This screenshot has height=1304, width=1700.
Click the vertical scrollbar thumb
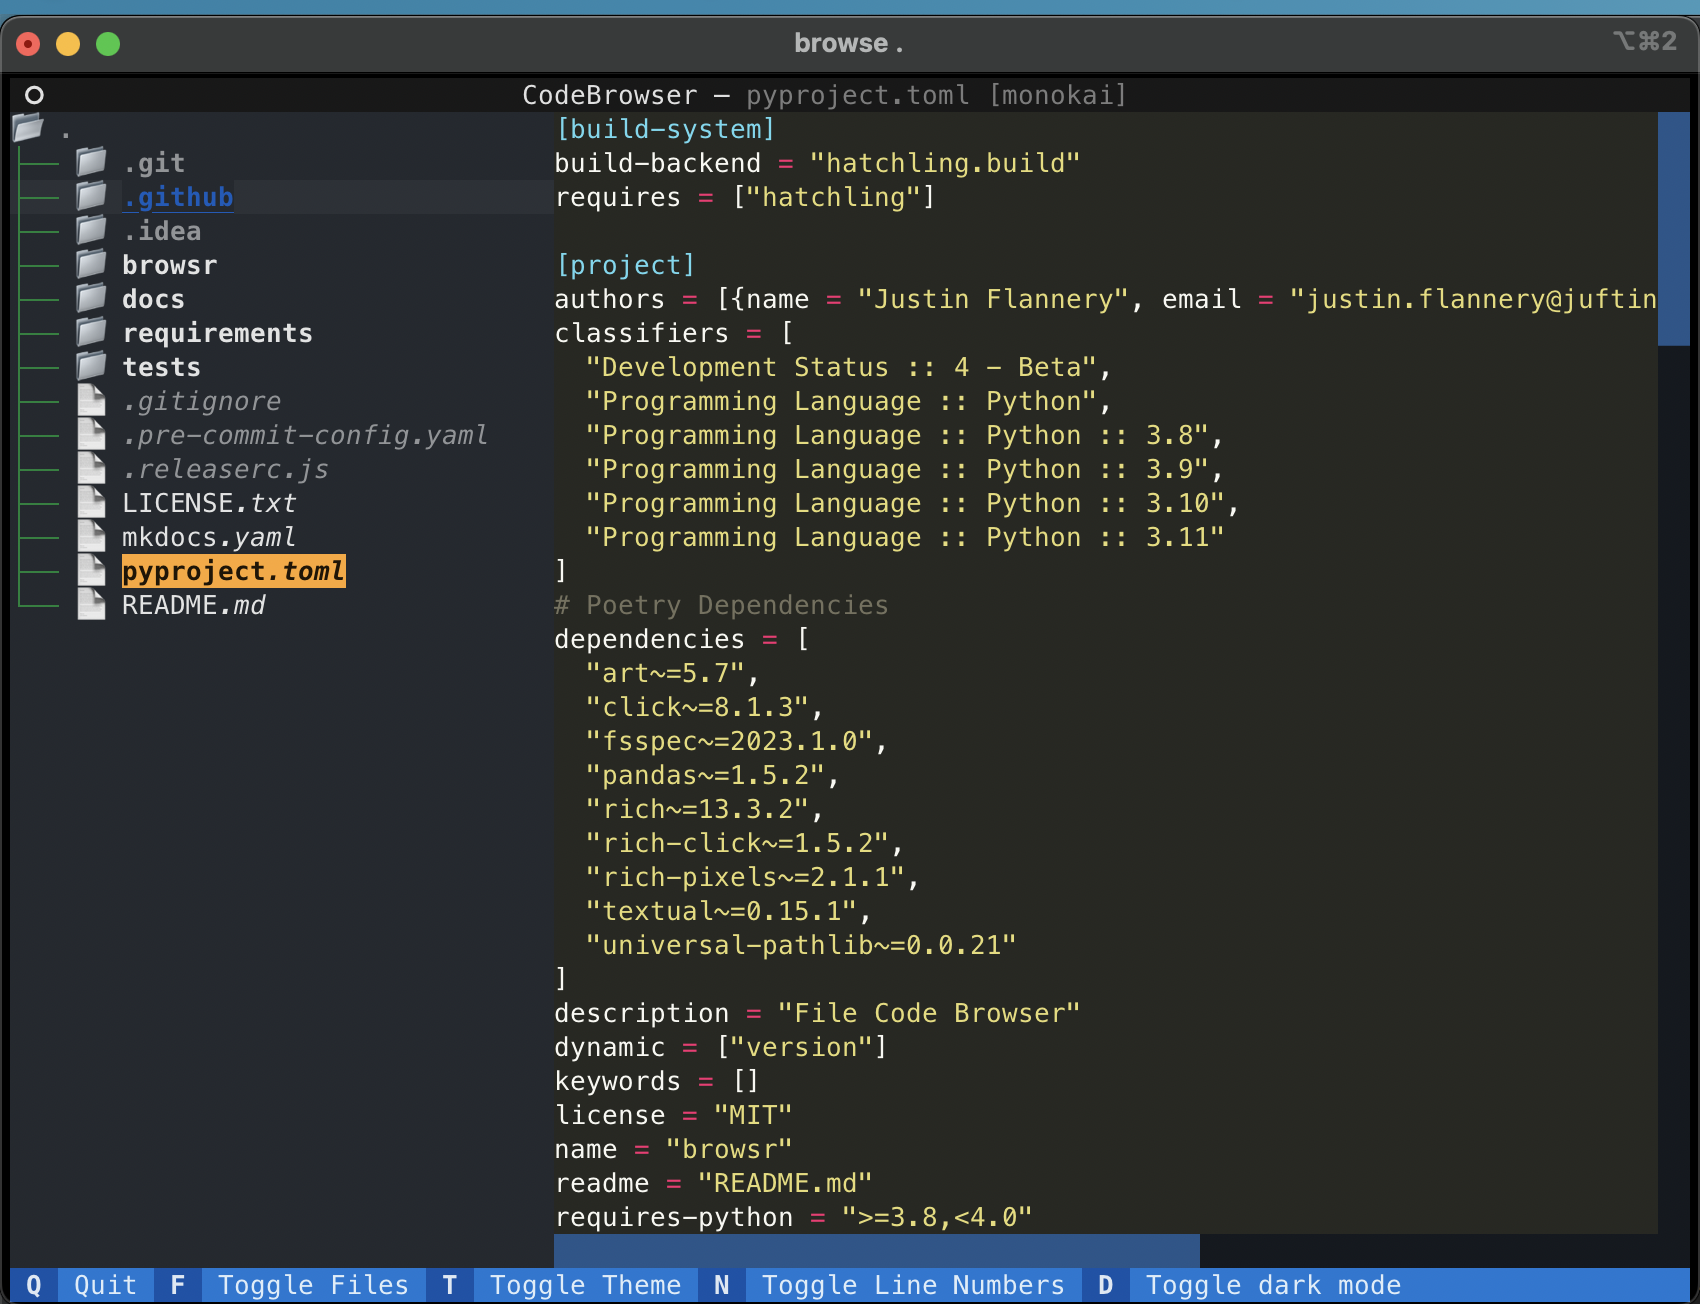[1673, 229]
